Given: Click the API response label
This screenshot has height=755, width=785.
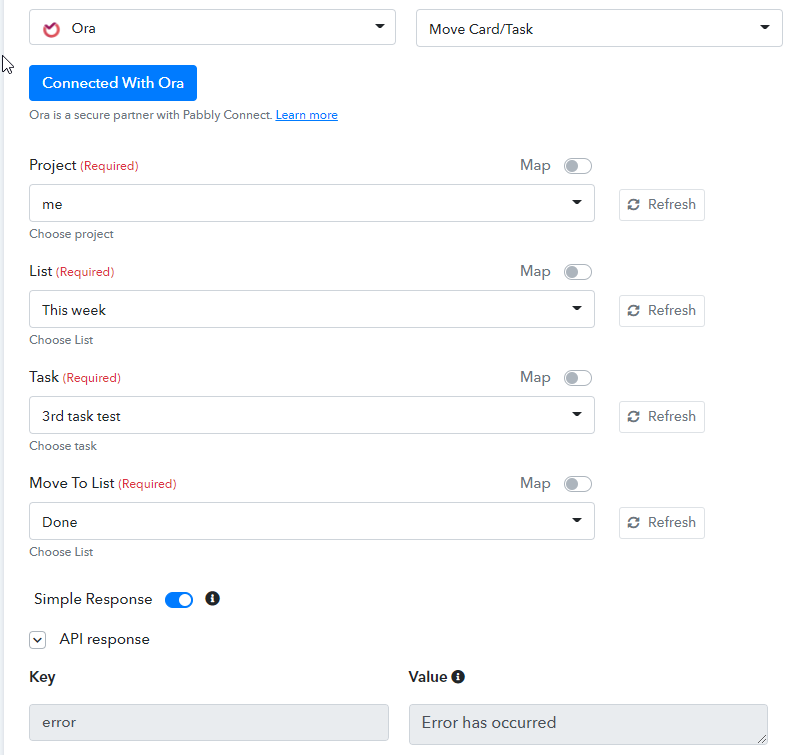Looking at the screenshot, I should coord(105,639).
